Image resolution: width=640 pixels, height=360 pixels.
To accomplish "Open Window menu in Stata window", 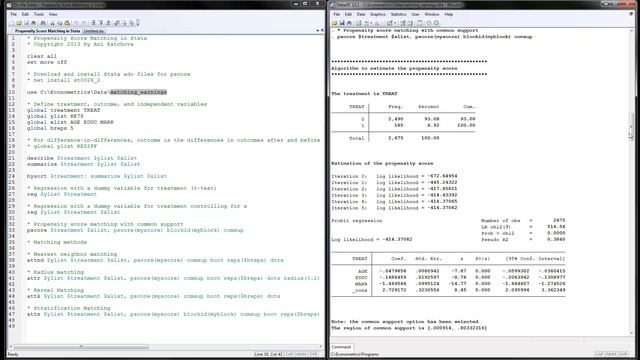I will pyautogui.click(x=432, y=14).
